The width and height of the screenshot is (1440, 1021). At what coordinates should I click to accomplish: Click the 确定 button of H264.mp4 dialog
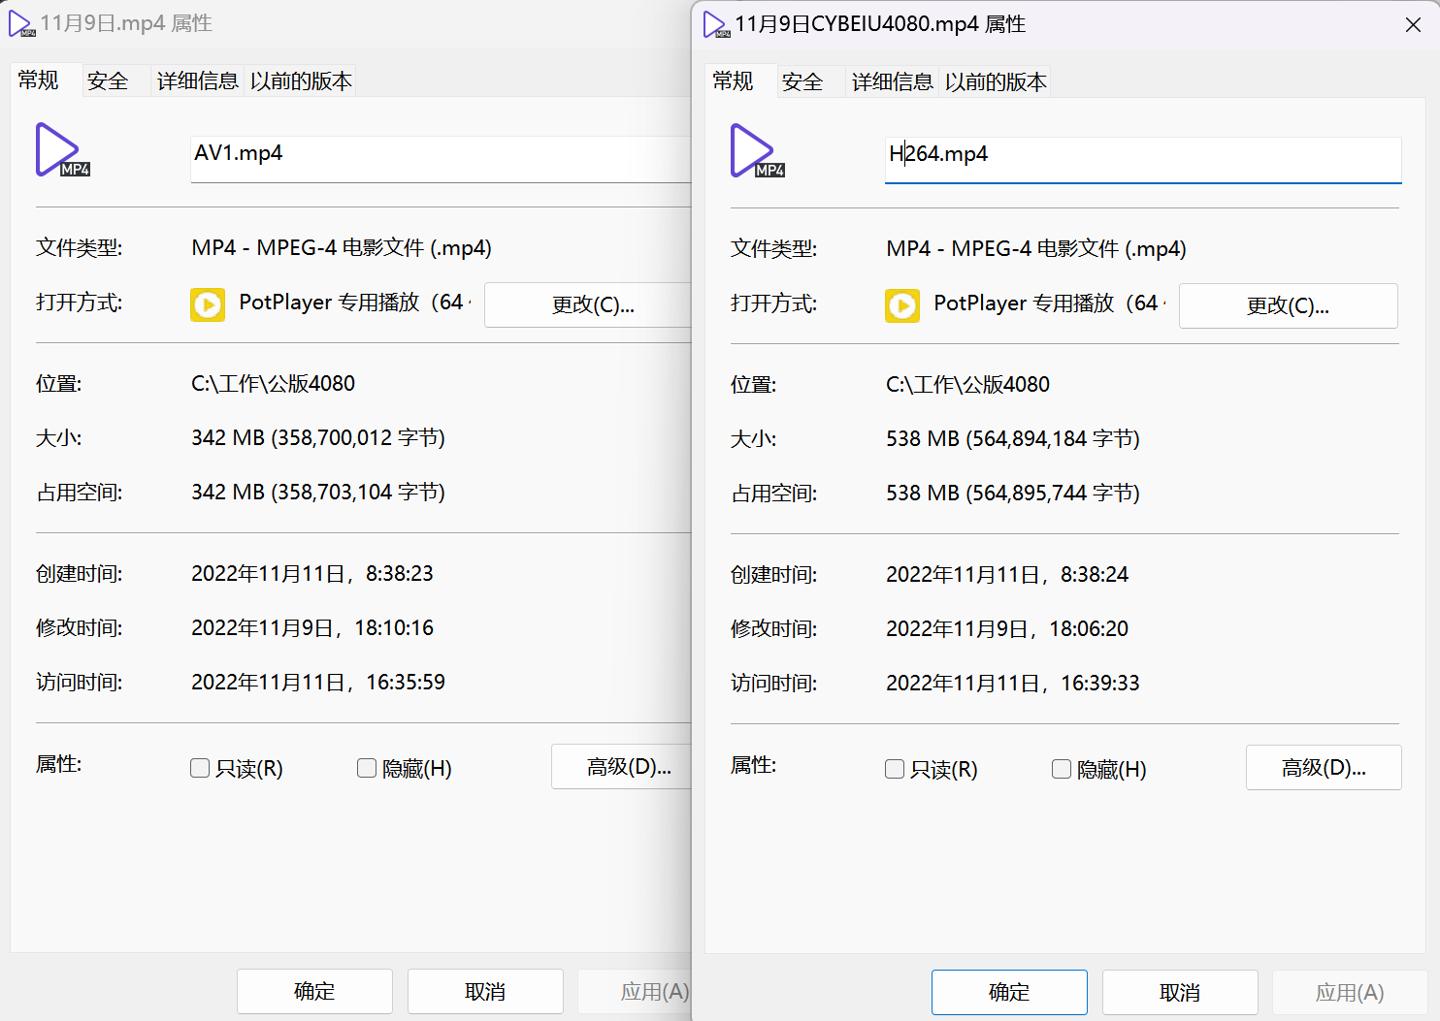pos(1008,991)
